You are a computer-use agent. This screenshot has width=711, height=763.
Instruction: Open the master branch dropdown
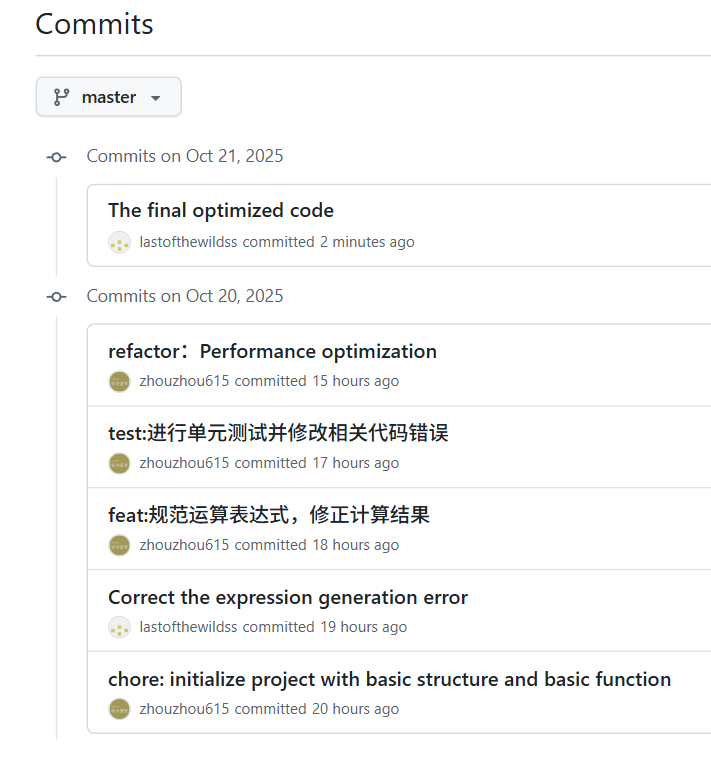(108, 97)
